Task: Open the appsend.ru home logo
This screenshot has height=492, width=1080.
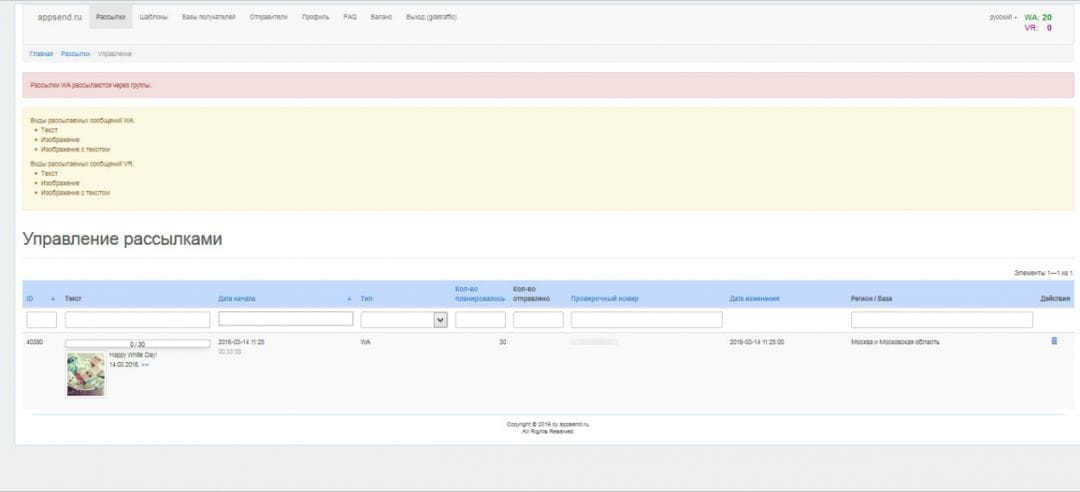Action: pos(59,17)
